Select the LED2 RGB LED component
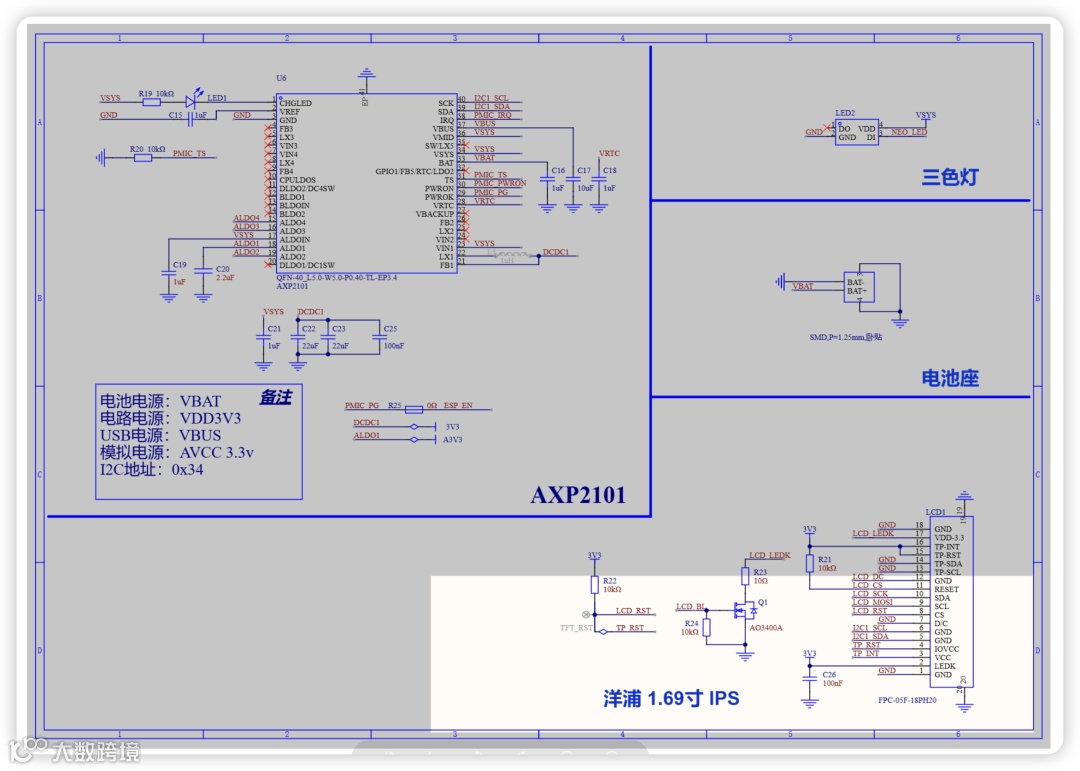 coord(856,132)
